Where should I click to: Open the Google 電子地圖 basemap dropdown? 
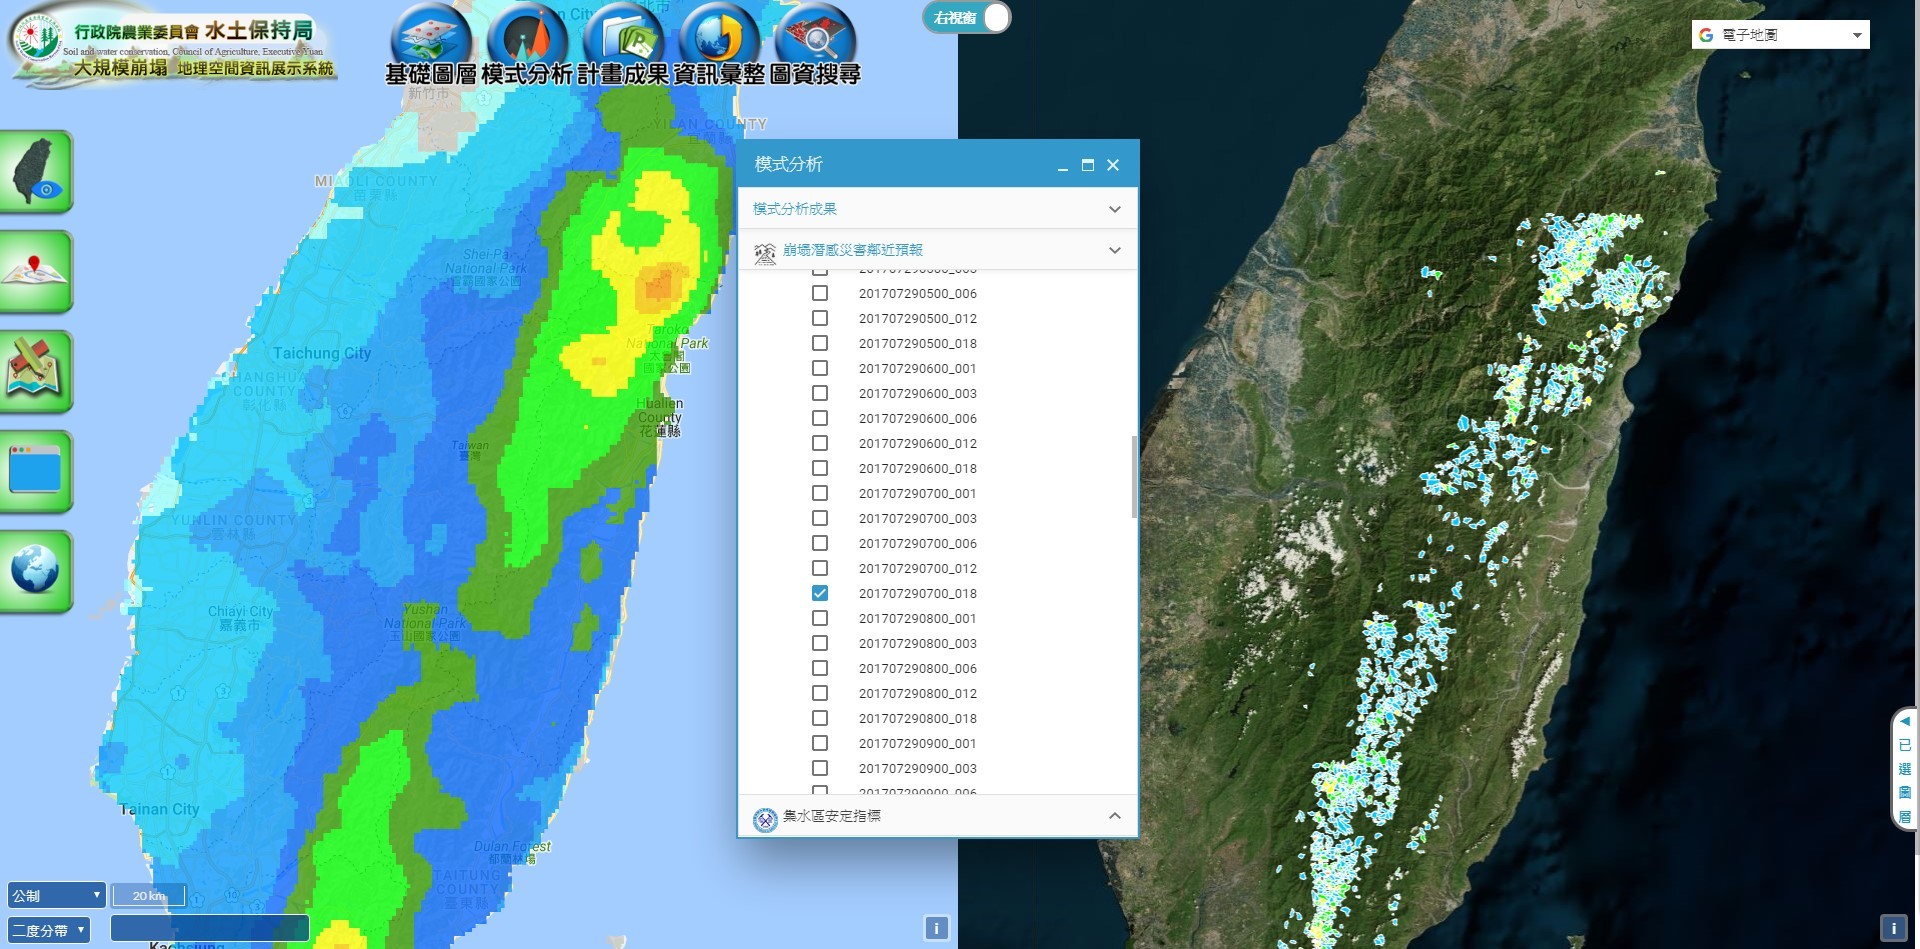[1781, 35]
